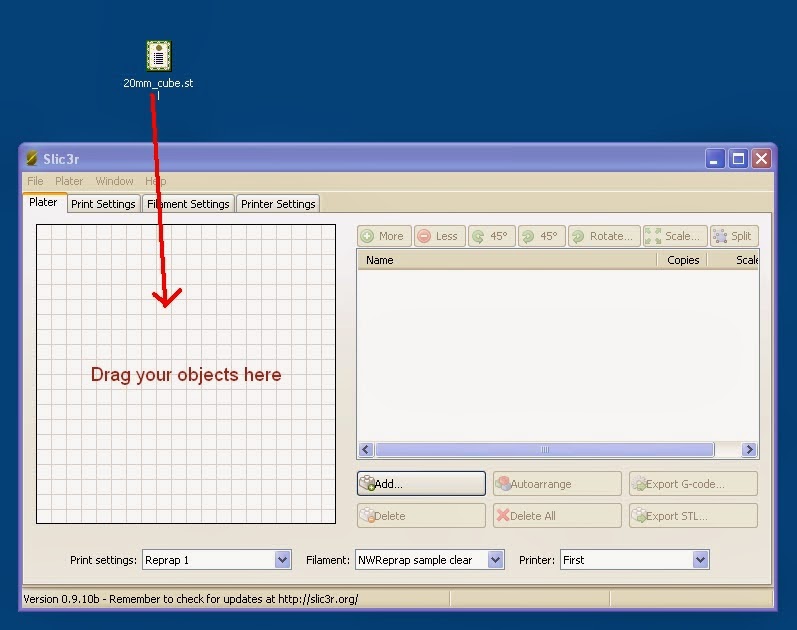
Task: Switch to the Filament Settings tab
Action: 188,204
